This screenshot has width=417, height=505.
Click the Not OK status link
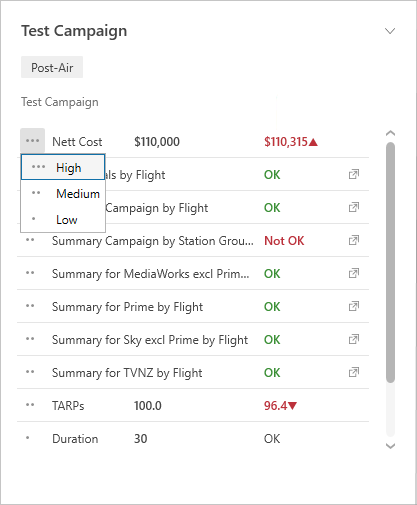pos(284,241)
